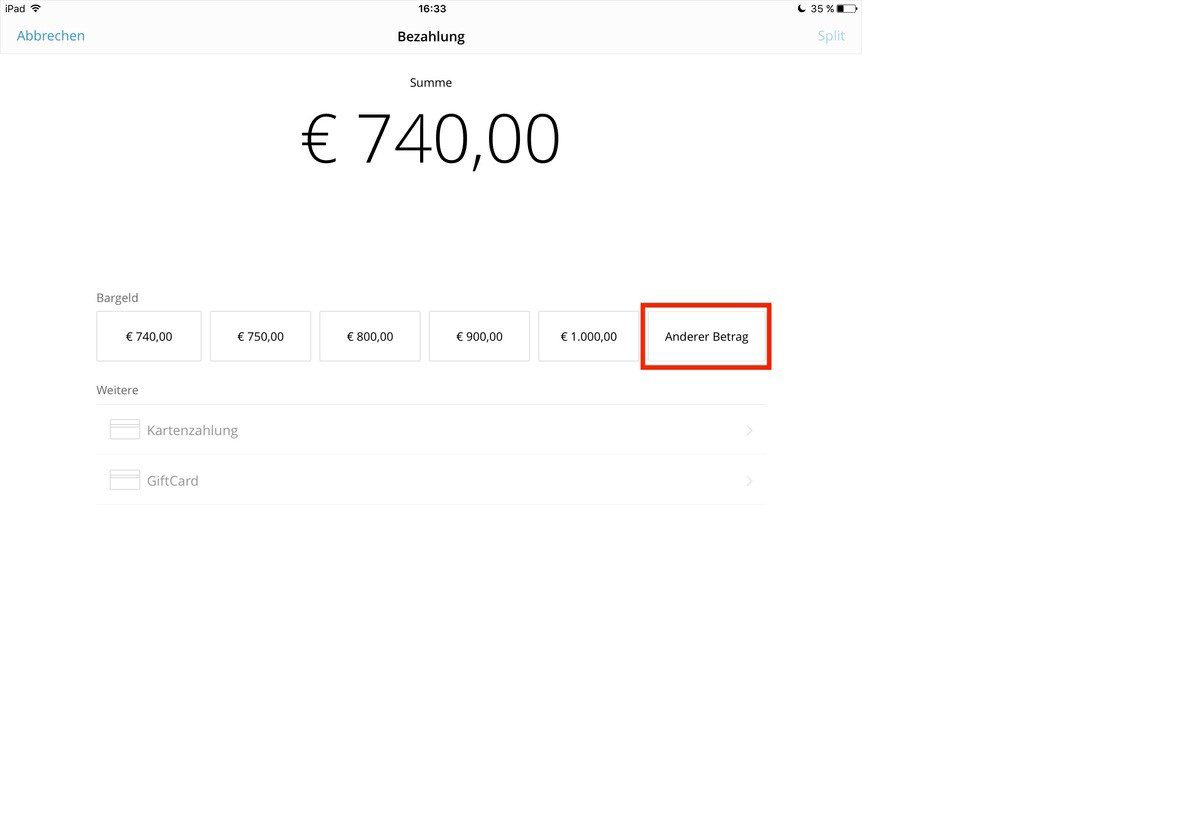Tap the clock showing 16:33
The image size is (1180, 831).
[x=432, y=9]
